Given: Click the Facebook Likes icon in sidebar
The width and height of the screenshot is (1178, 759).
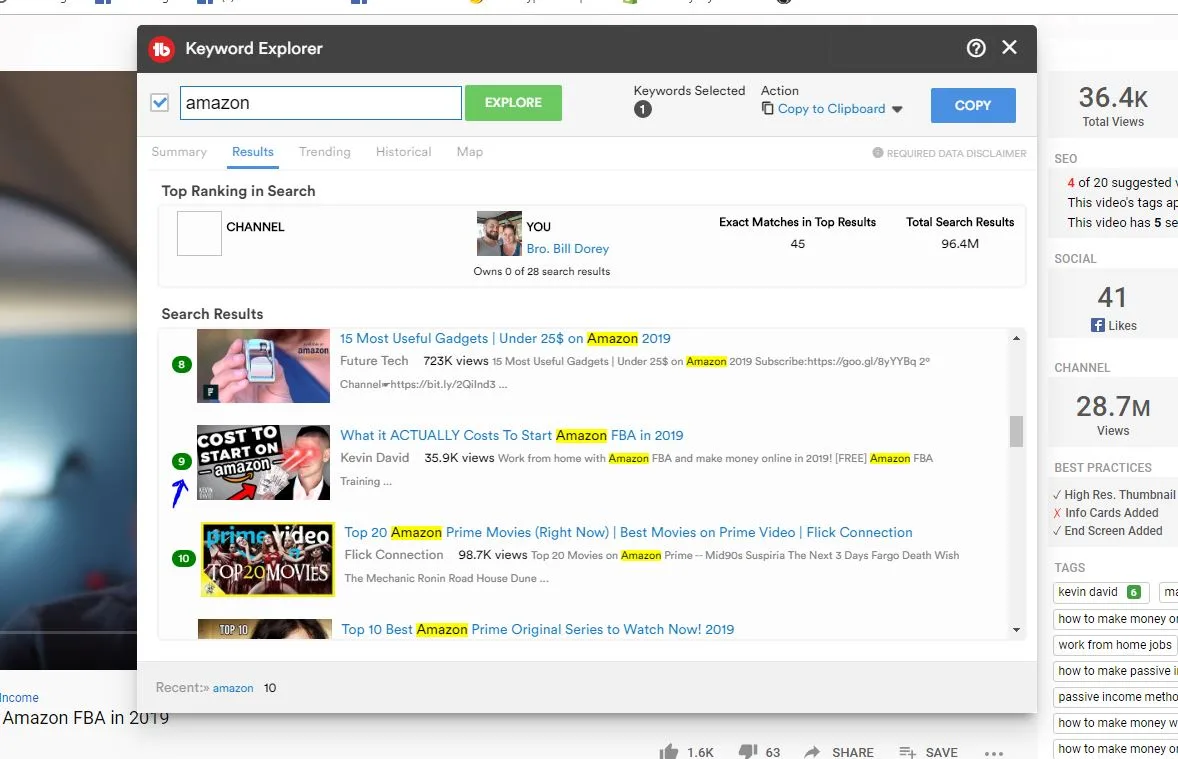Looking at the screenshot, I should point(1098,325).
